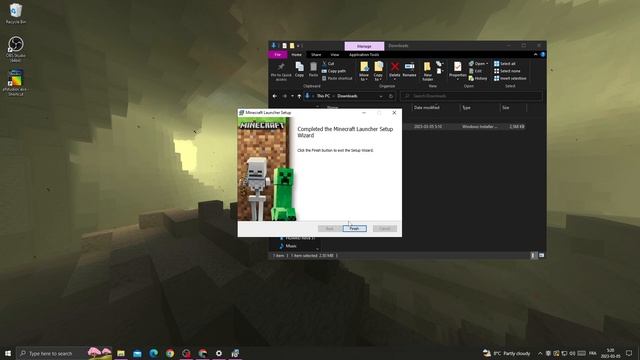
Task: Switch Explorer to large icons view layout
Action: pos(541,256)
